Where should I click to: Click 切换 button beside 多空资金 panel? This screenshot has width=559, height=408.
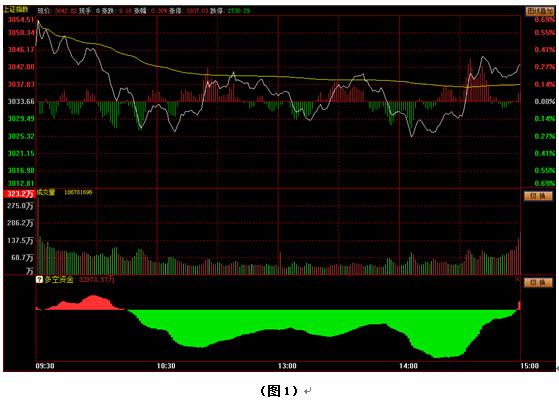coord(538,283)
